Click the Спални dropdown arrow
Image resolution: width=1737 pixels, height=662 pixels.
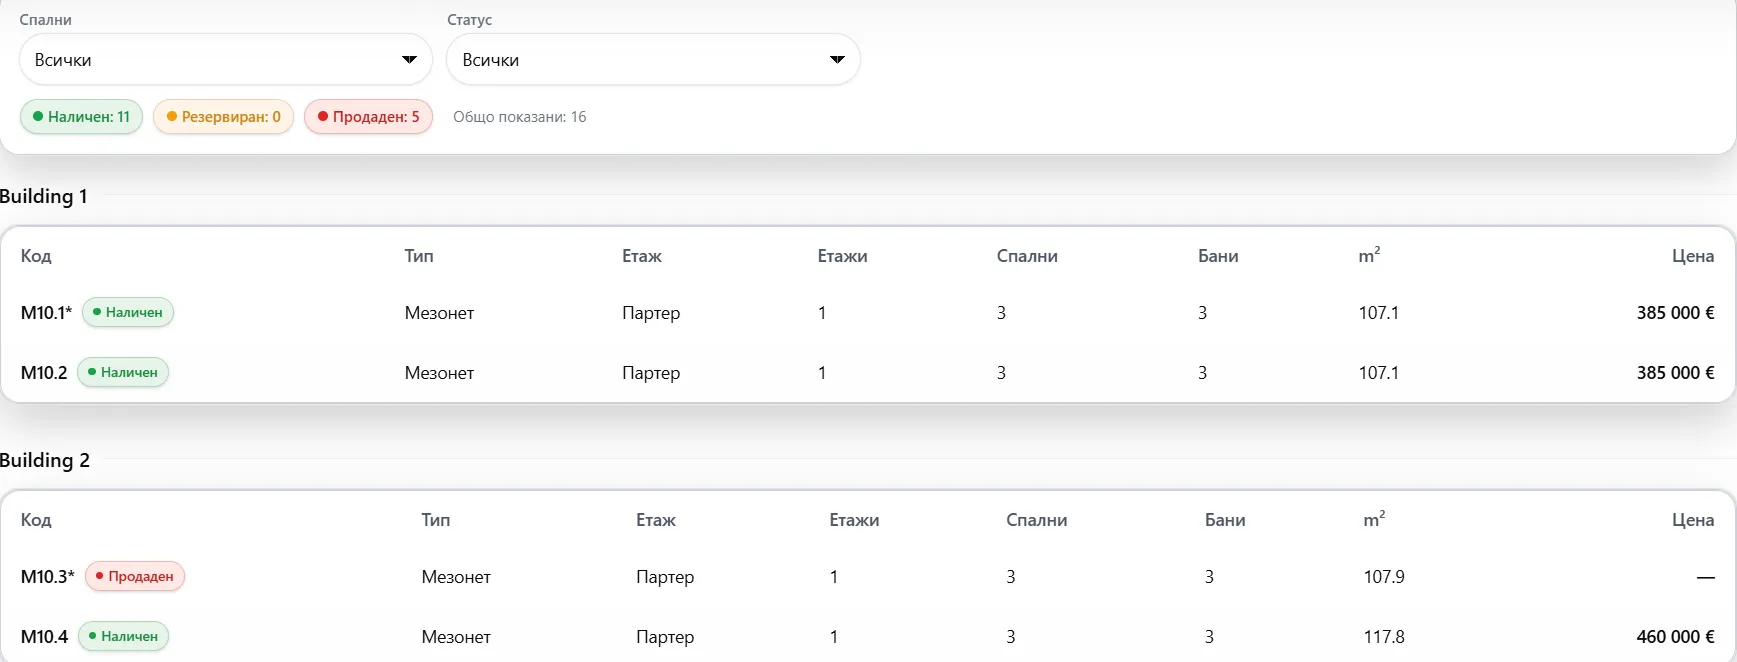409,60
